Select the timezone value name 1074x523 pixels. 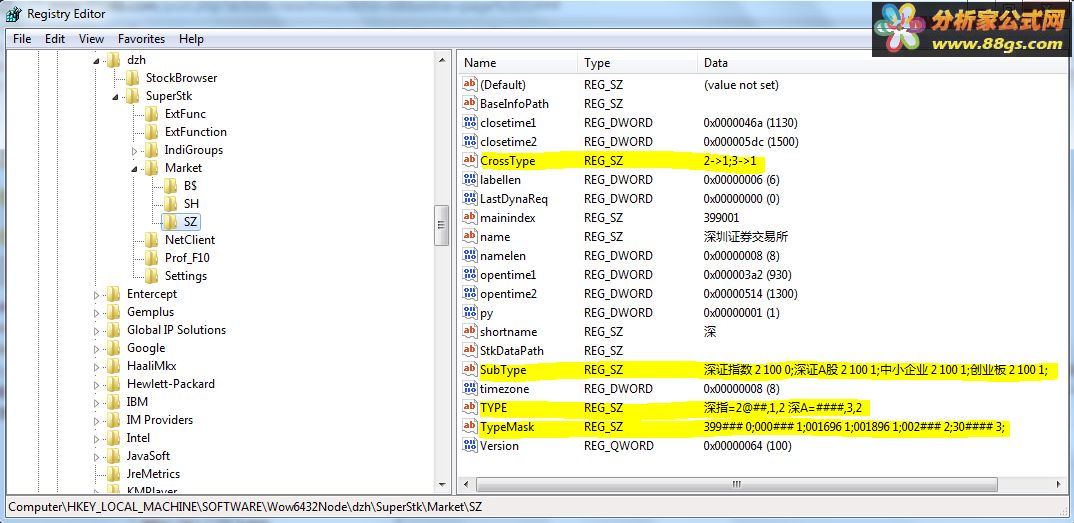pyautogui.click(x=504, y=389)
